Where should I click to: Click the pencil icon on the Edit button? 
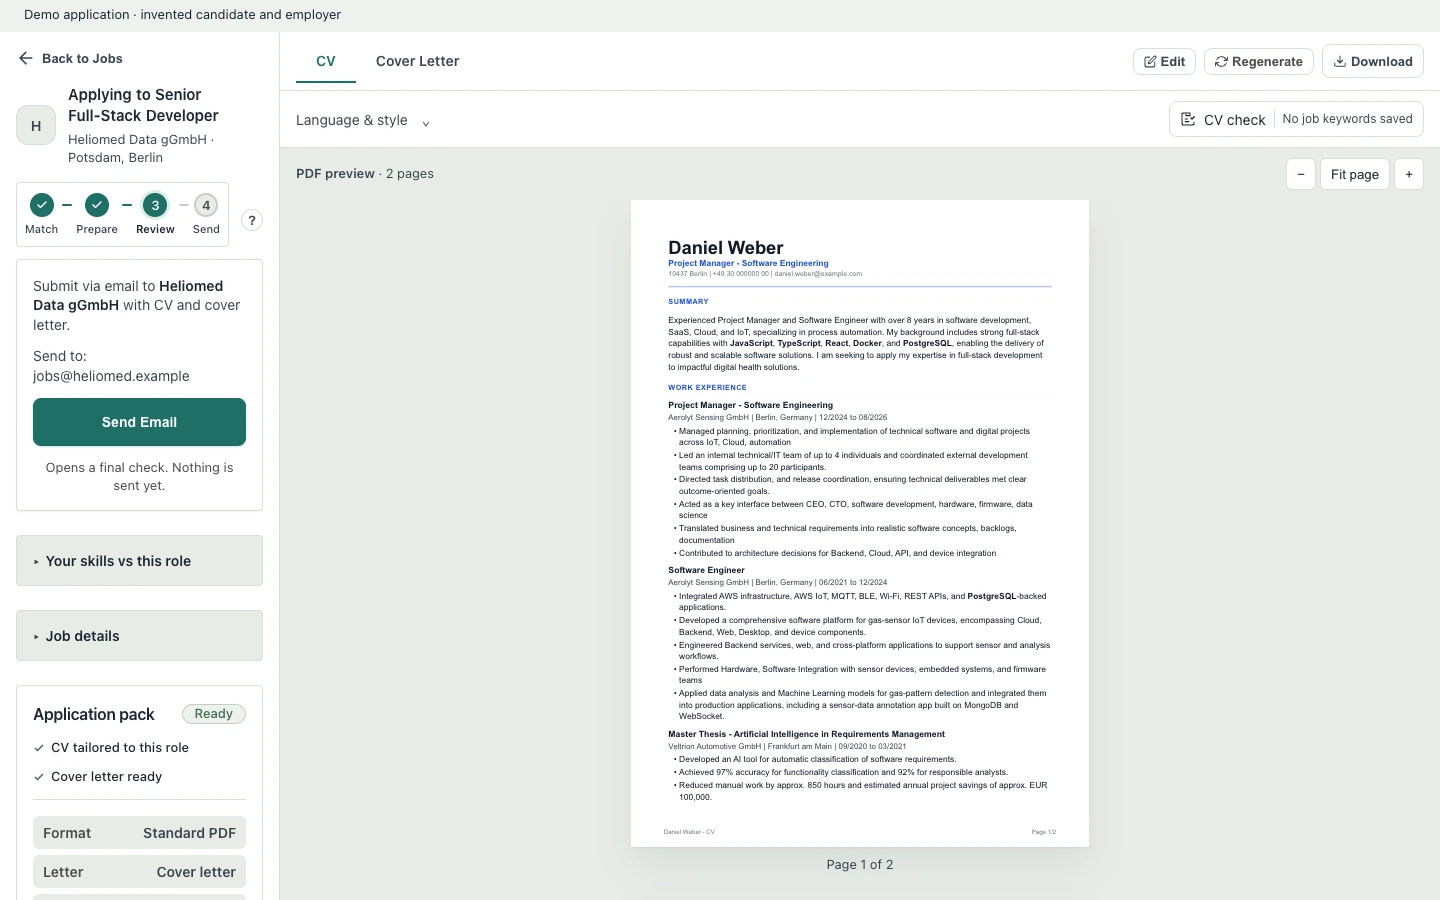point(1151,62)
